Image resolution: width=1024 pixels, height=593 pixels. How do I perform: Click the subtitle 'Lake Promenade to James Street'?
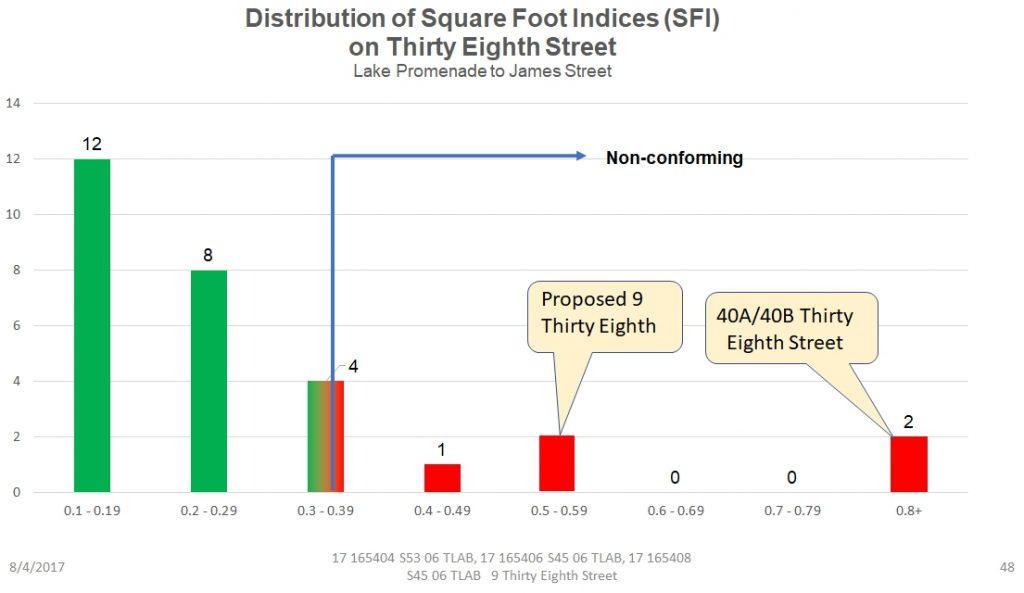pyautogui.click(x=482, y=71)
